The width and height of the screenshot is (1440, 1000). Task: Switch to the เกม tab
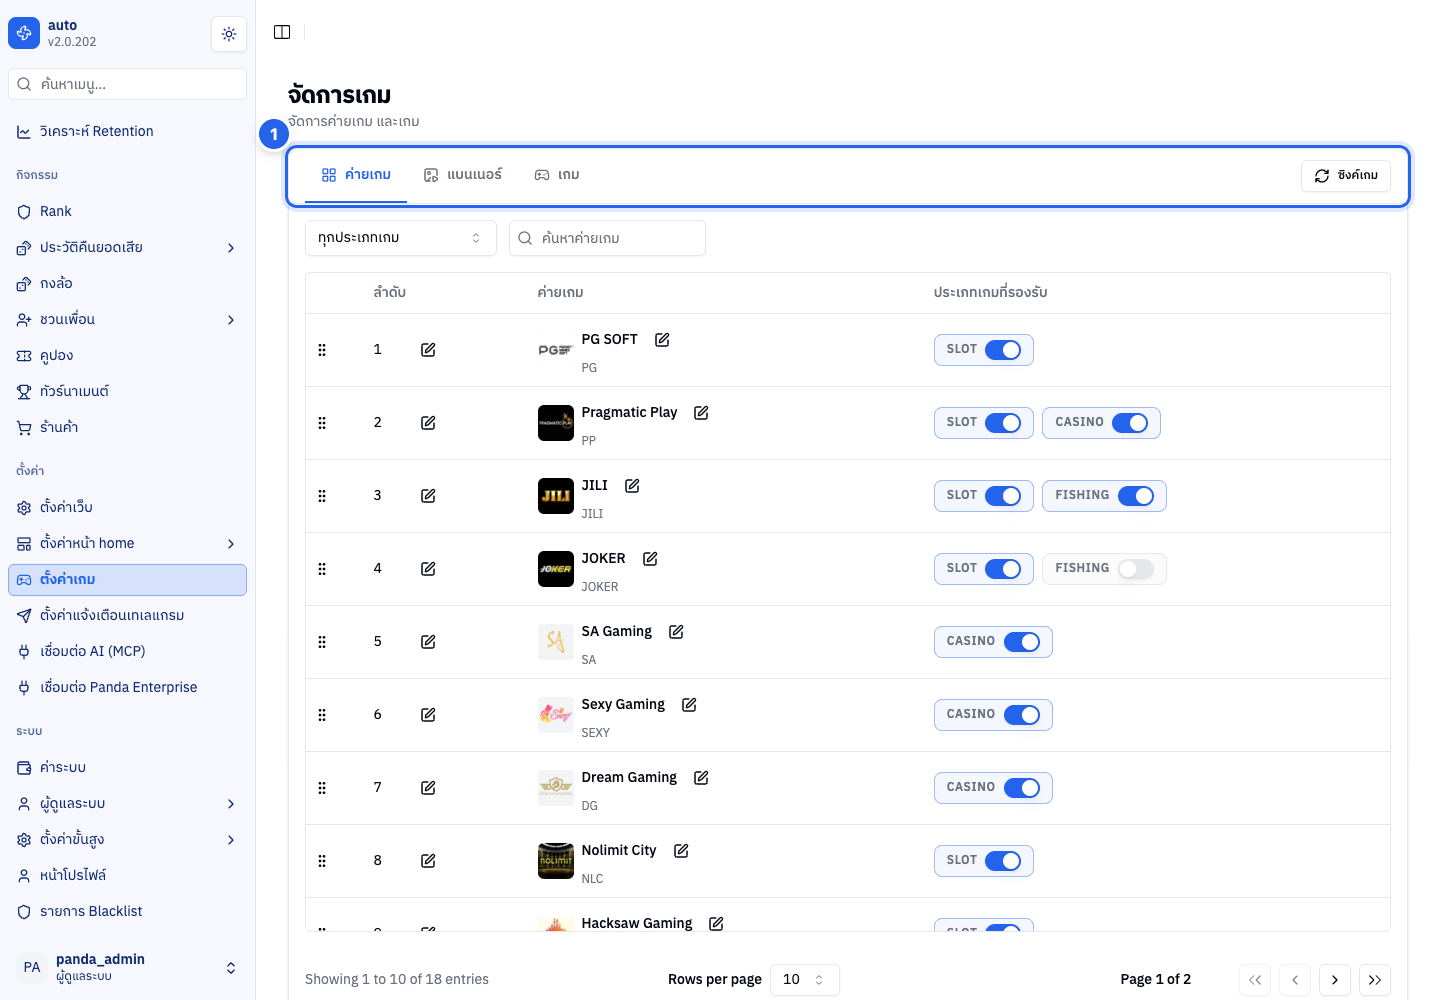point(557,175)
